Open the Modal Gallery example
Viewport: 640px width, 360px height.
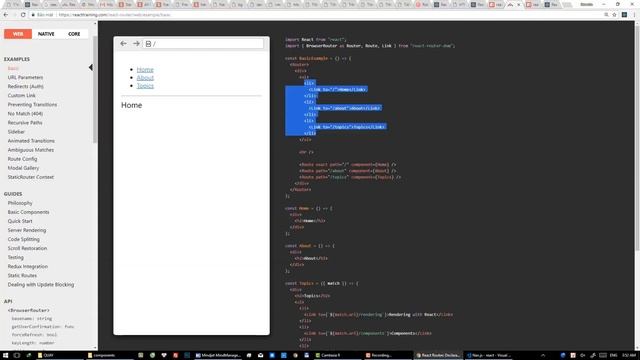23,168
